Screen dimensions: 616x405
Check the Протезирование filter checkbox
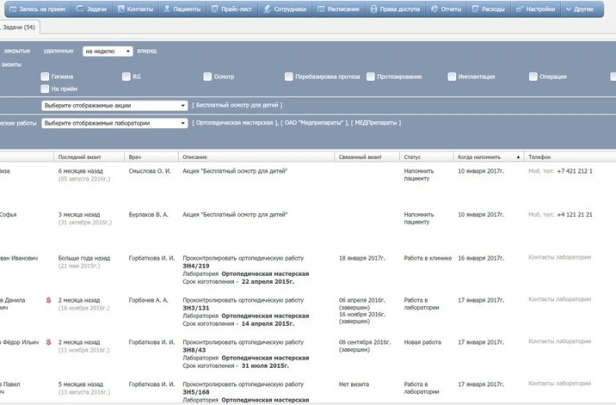(x=370, y=76)
